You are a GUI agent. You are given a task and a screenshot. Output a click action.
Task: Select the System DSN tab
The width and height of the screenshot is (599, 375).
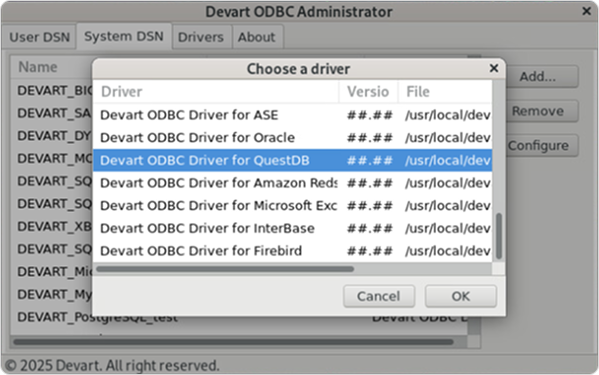coord(124,36)
